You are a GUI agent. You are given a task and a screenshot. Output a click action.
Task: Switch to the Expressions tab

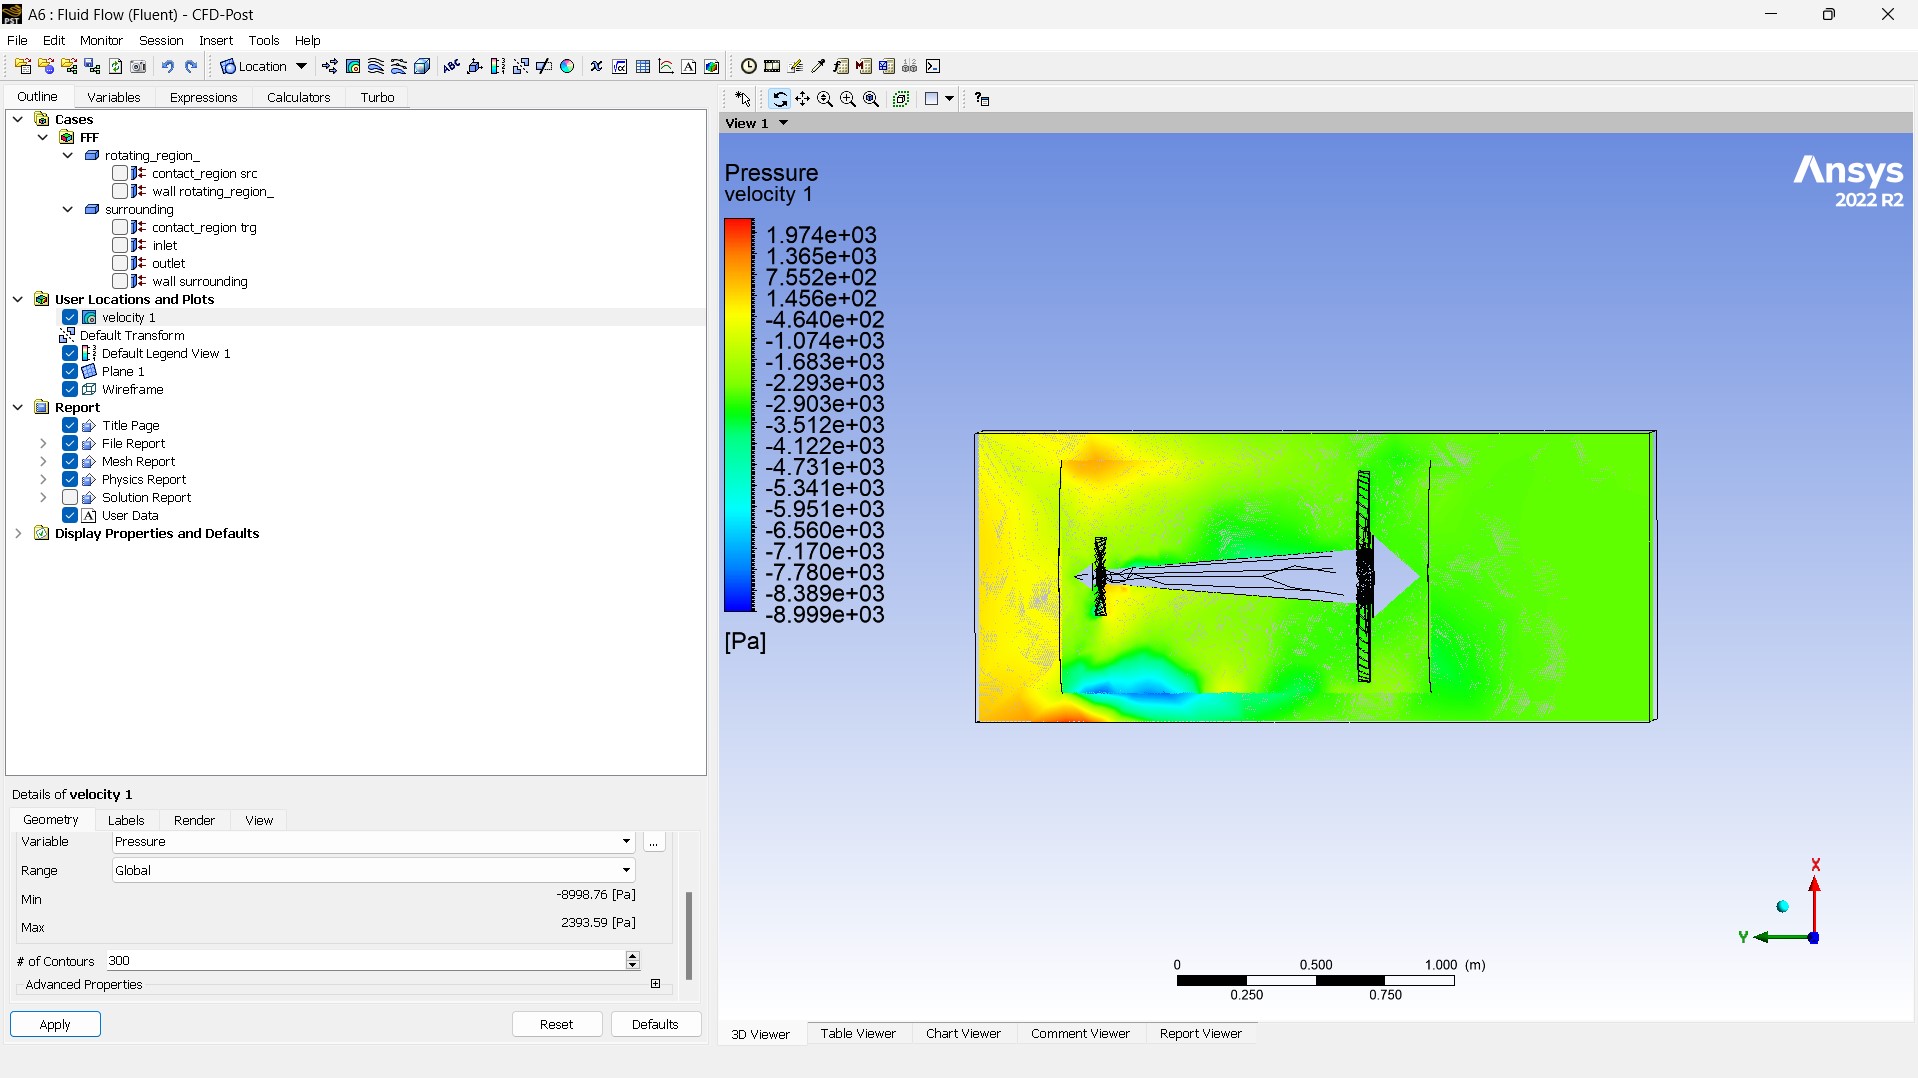tap(203, 97)
